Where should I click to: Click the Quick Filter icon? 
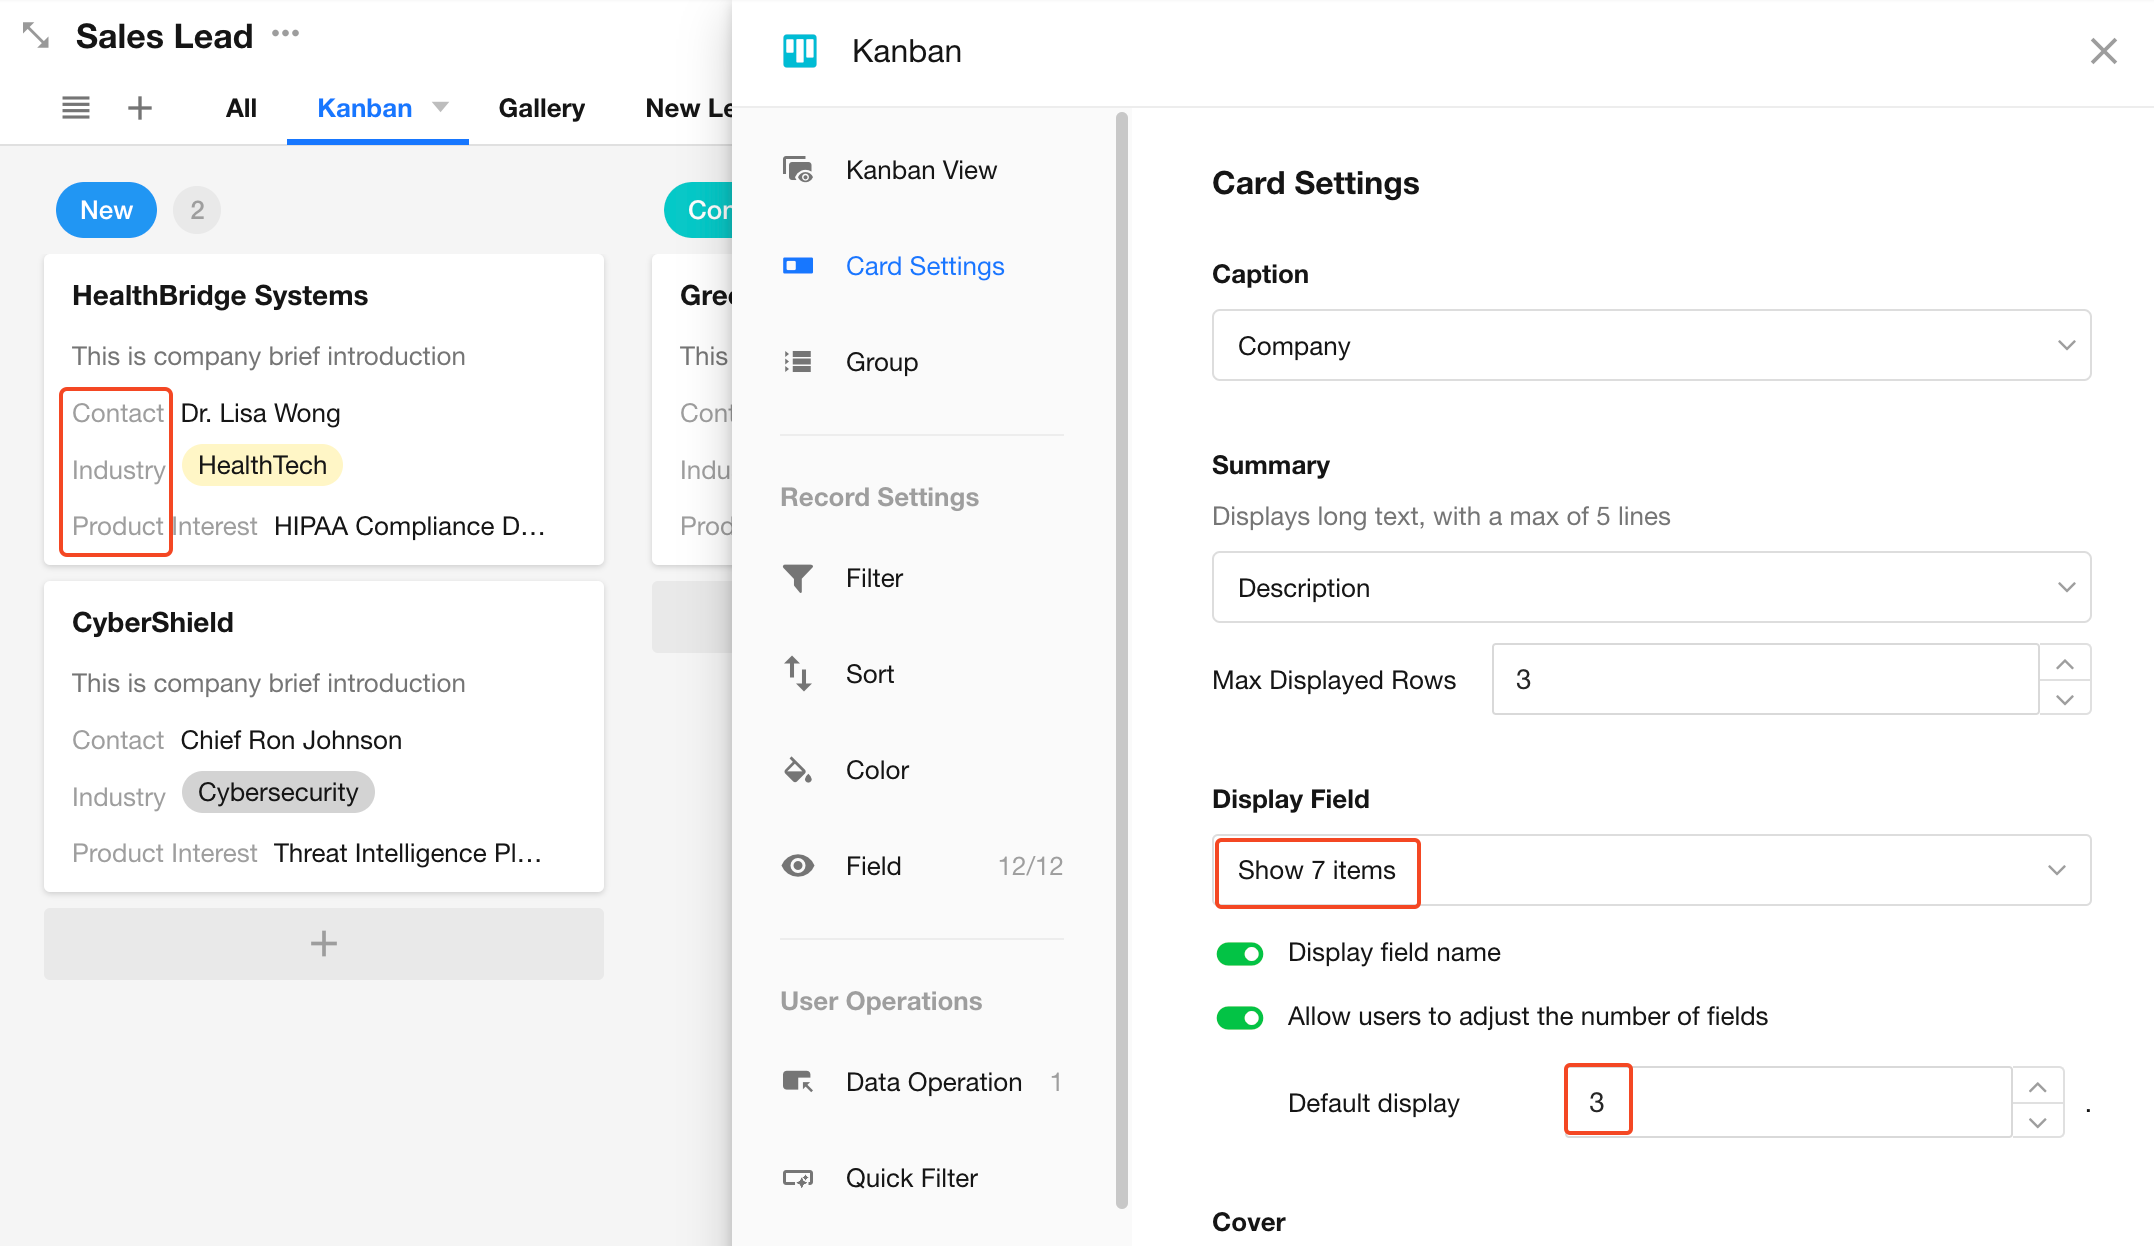pyautogui.click(x=797, y=1178)
